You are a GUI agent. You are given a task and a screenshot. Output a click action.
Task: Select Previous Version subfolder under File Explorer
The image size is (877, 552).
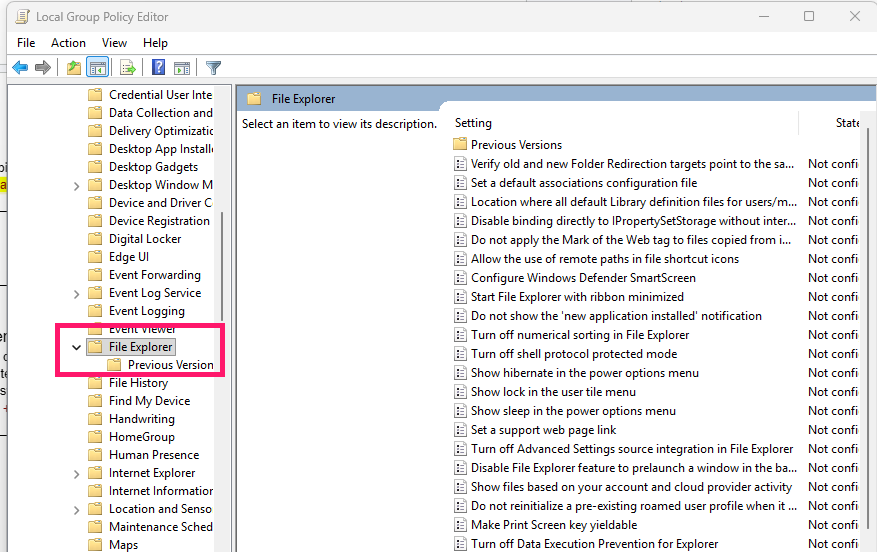171,365
